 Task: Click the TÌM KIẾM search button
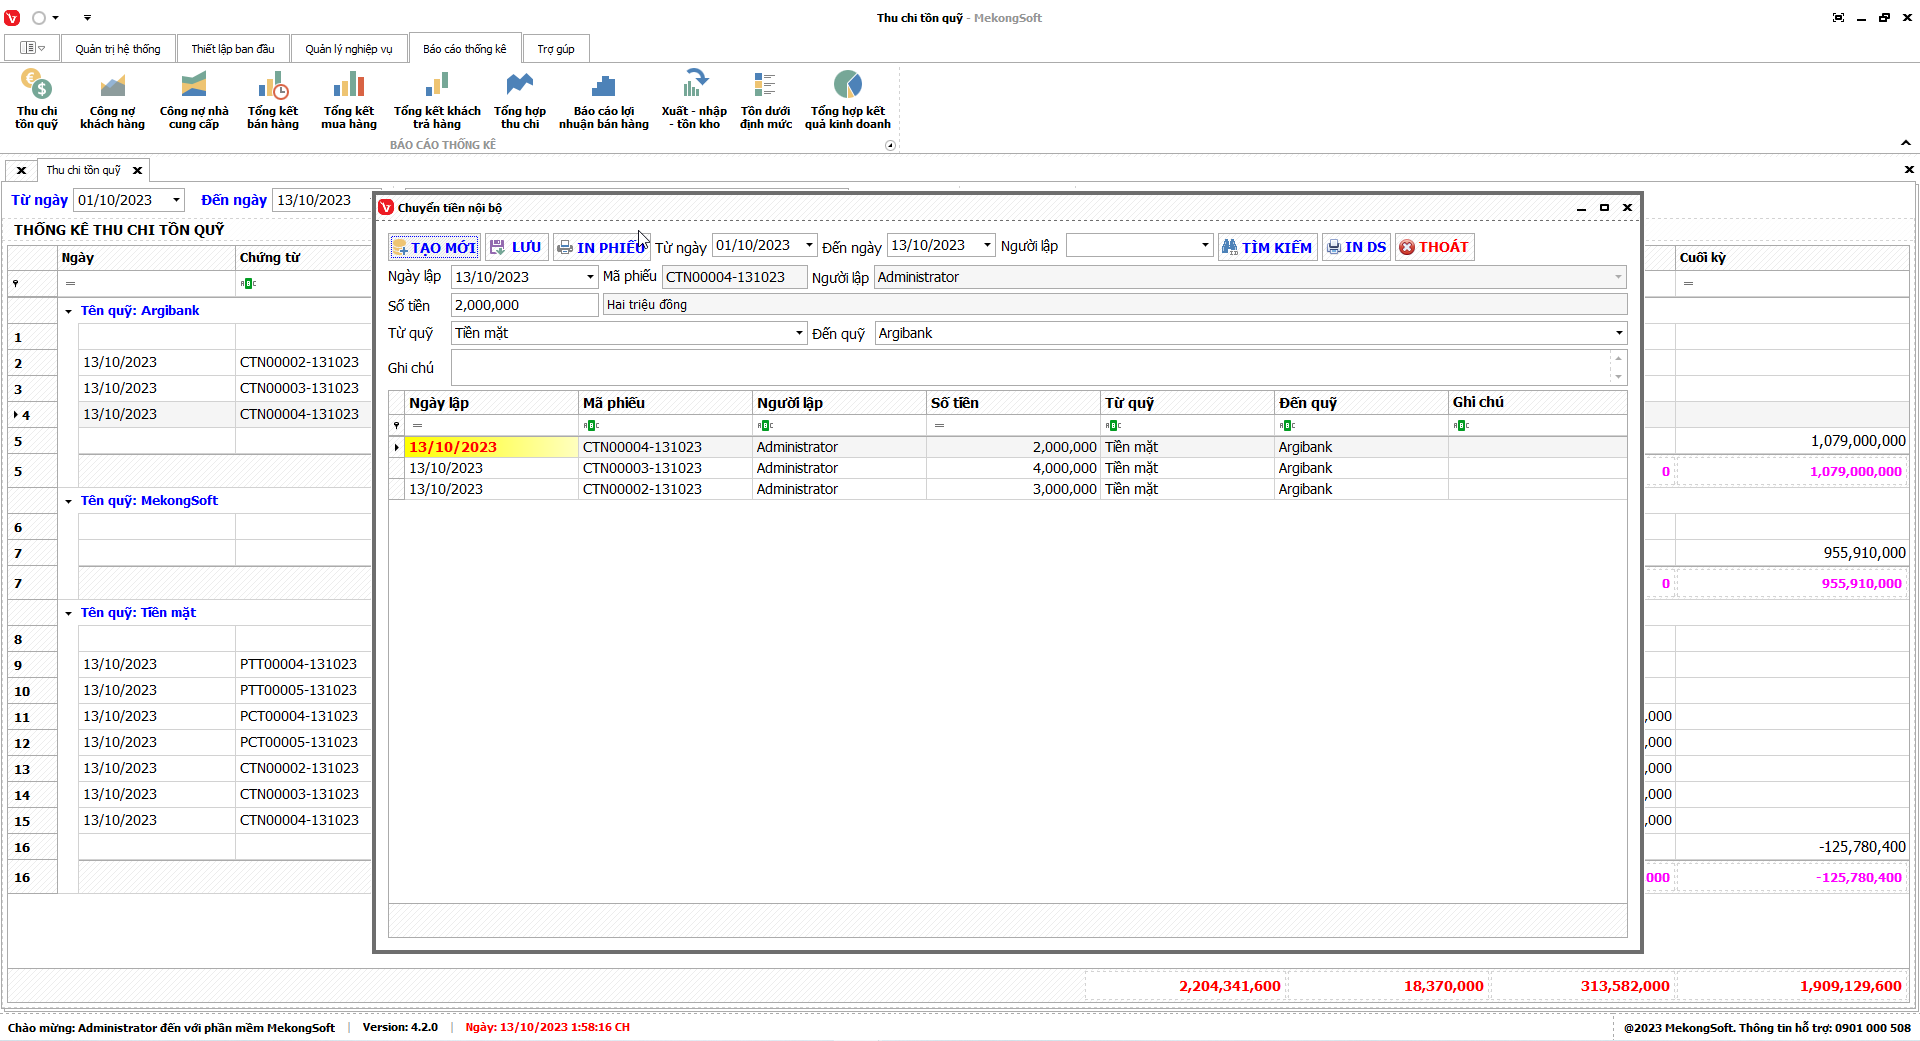click(x=1267, y=247)
